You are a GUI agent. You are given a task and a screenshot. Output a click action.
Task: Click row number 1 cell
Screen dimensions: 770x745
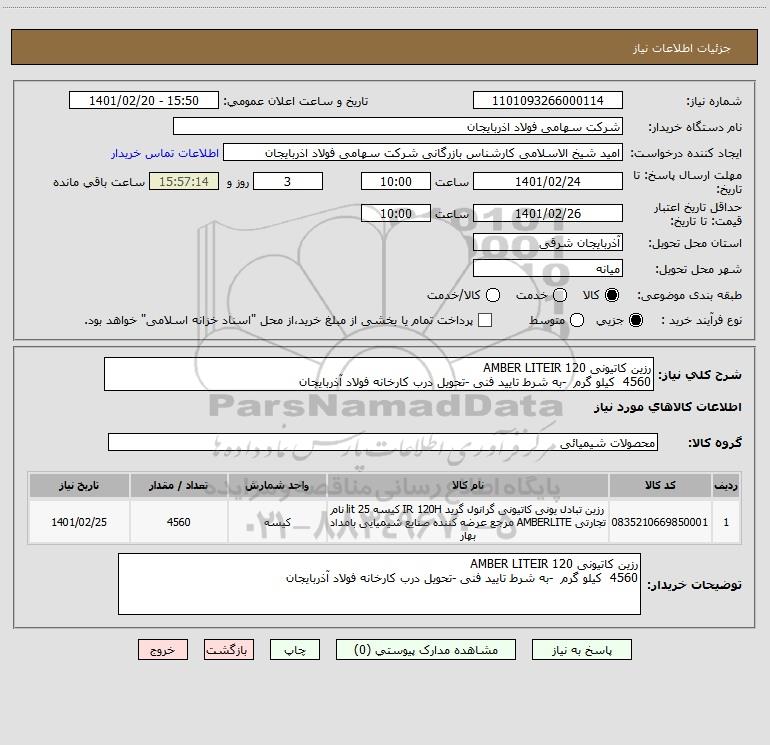(x=726, y=522)
